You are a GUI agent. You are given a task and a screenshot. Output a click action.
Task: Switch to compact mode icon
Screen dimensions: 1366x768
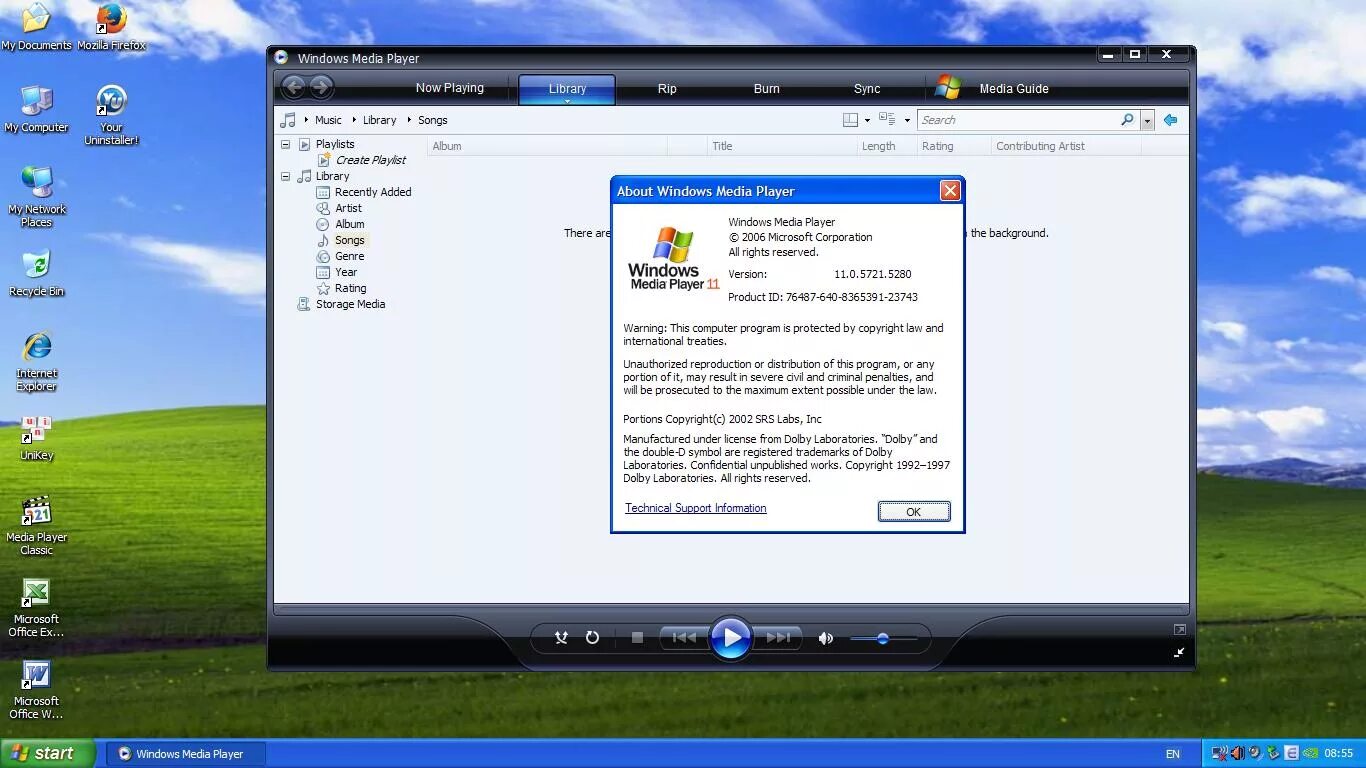1180,652
